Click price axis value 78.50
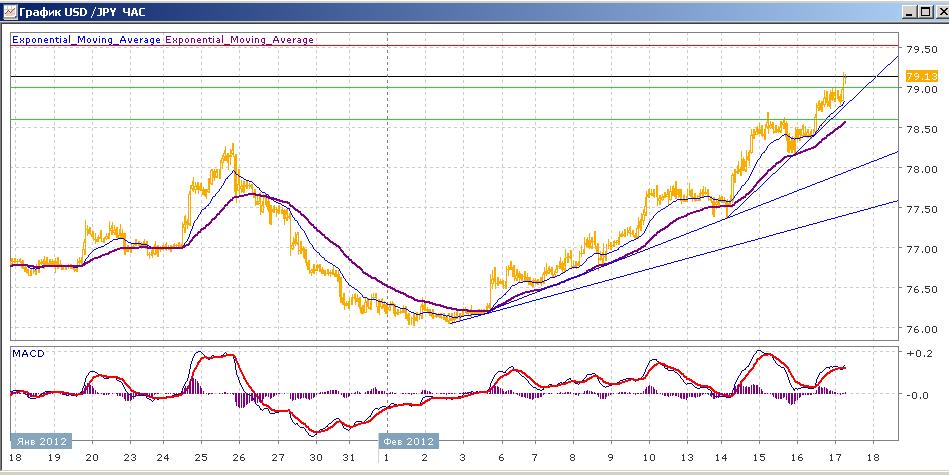The image size is (949, 476). [921, 129]
